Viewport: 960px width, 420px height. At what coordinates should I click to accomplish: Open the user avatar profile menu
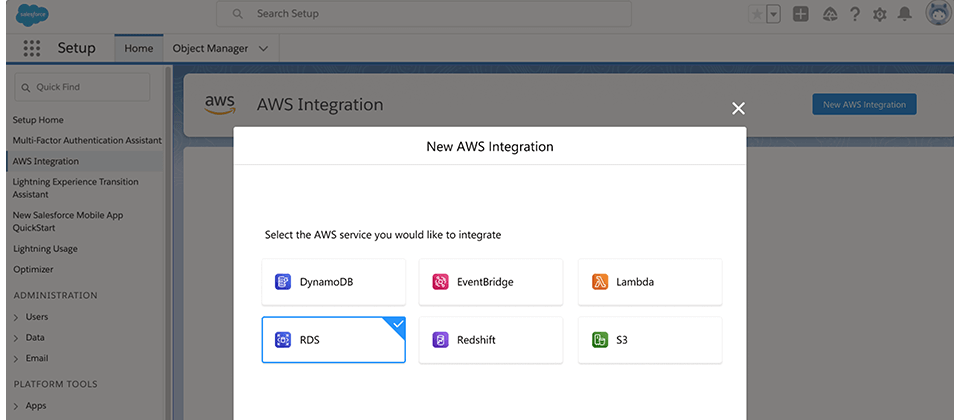[938, 13]
